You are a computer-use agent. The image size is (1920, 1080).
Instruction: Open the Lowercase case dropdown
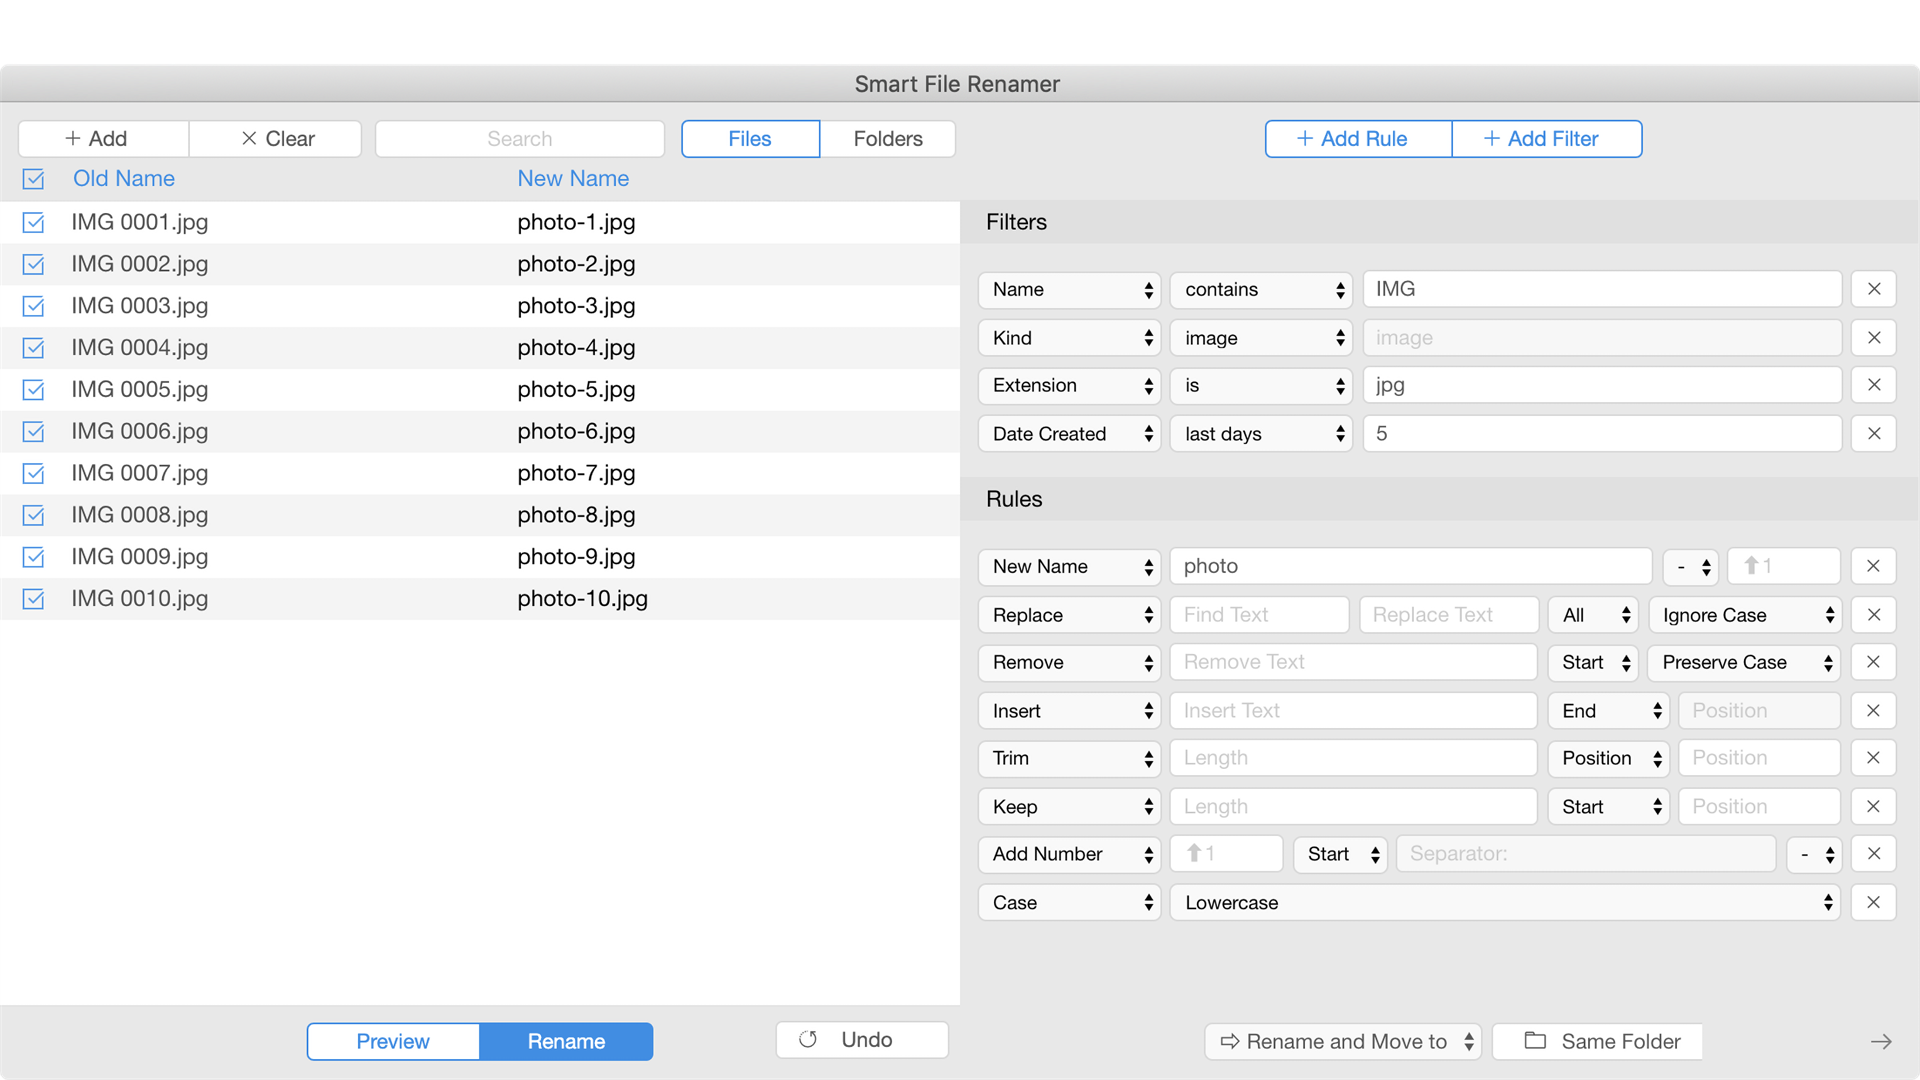pos(1504,902)
